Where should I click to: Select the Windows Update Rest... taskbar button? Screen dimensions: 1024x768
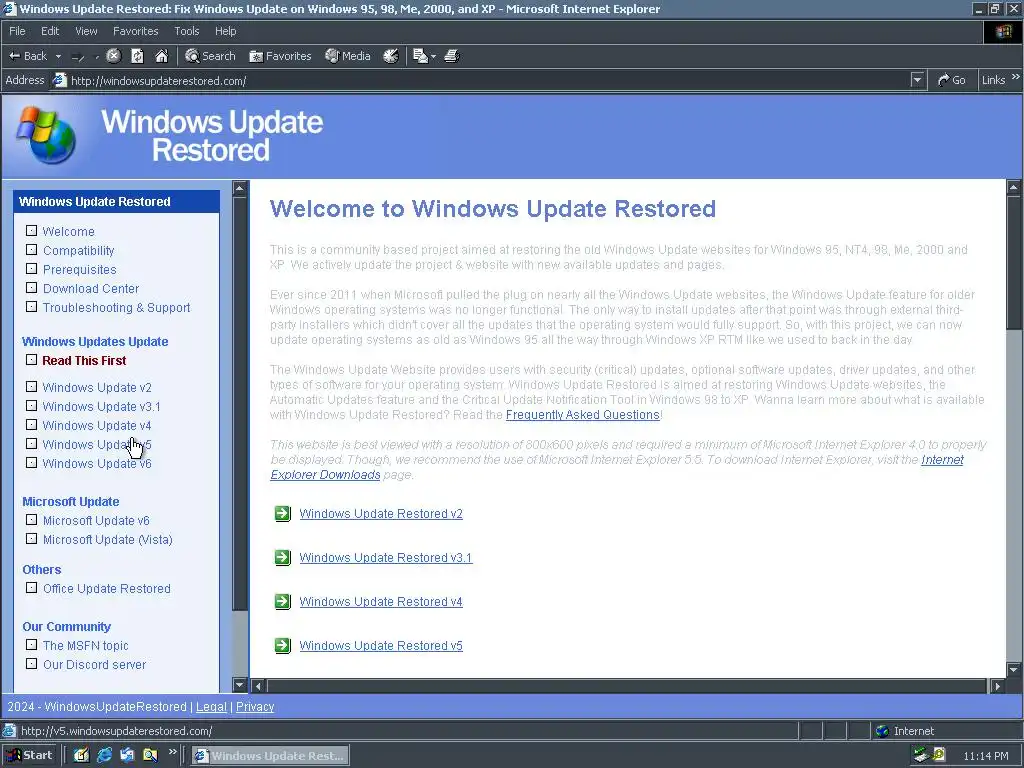click(x=270, y=756)
